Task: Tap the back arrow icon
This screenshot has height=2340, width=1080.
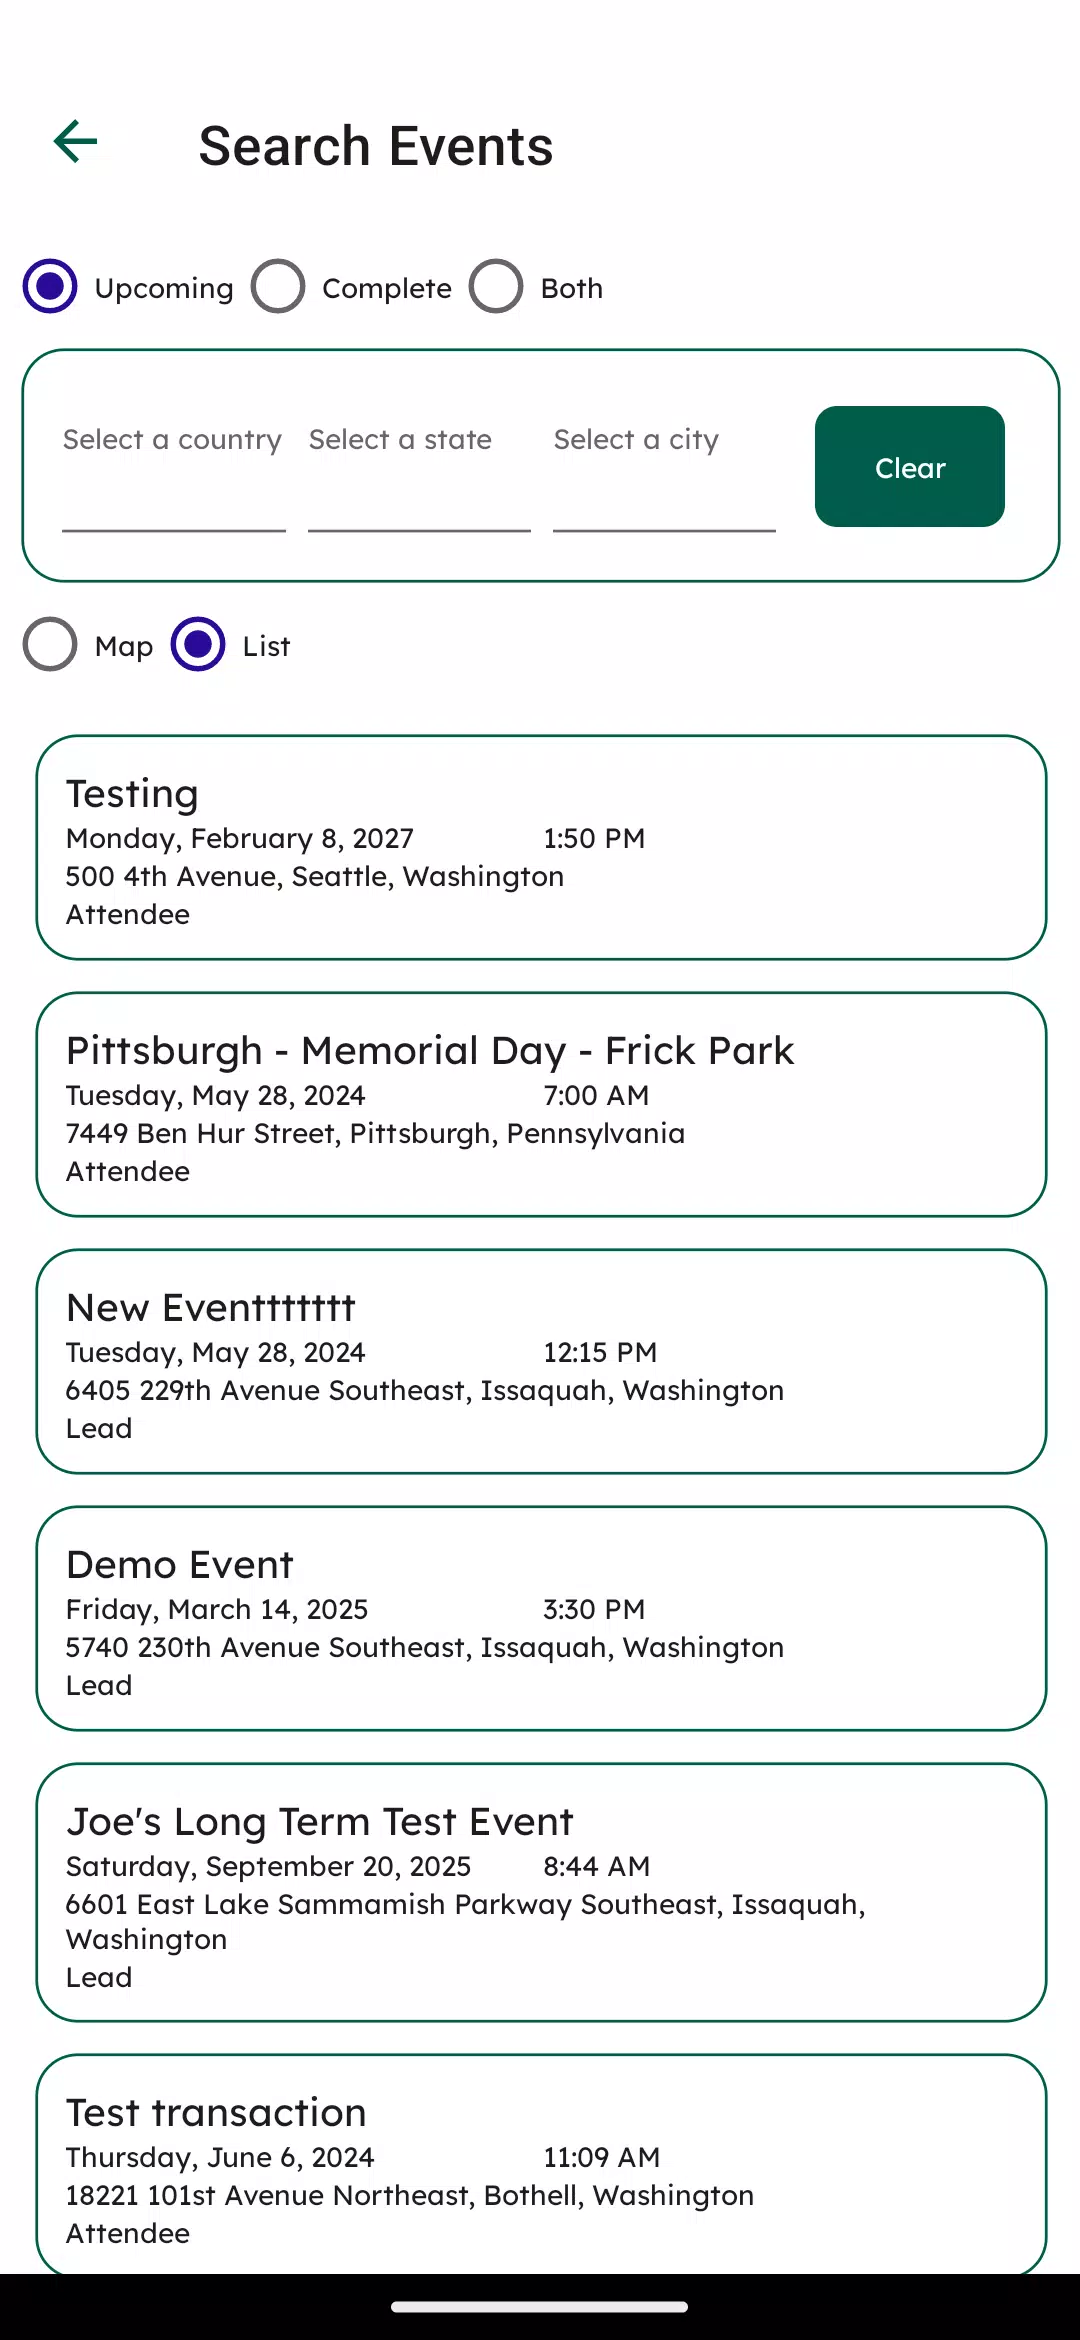Action: click(76, 141)
